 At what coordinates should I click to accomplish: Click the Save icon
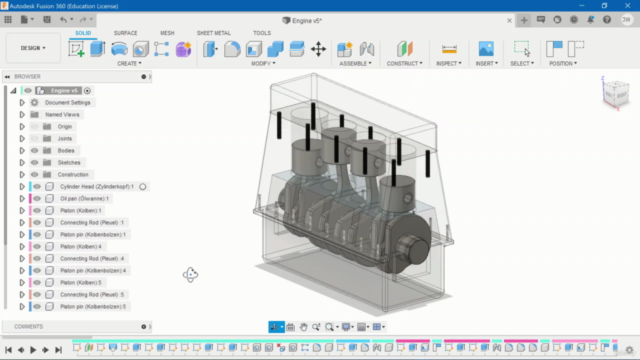47,20
